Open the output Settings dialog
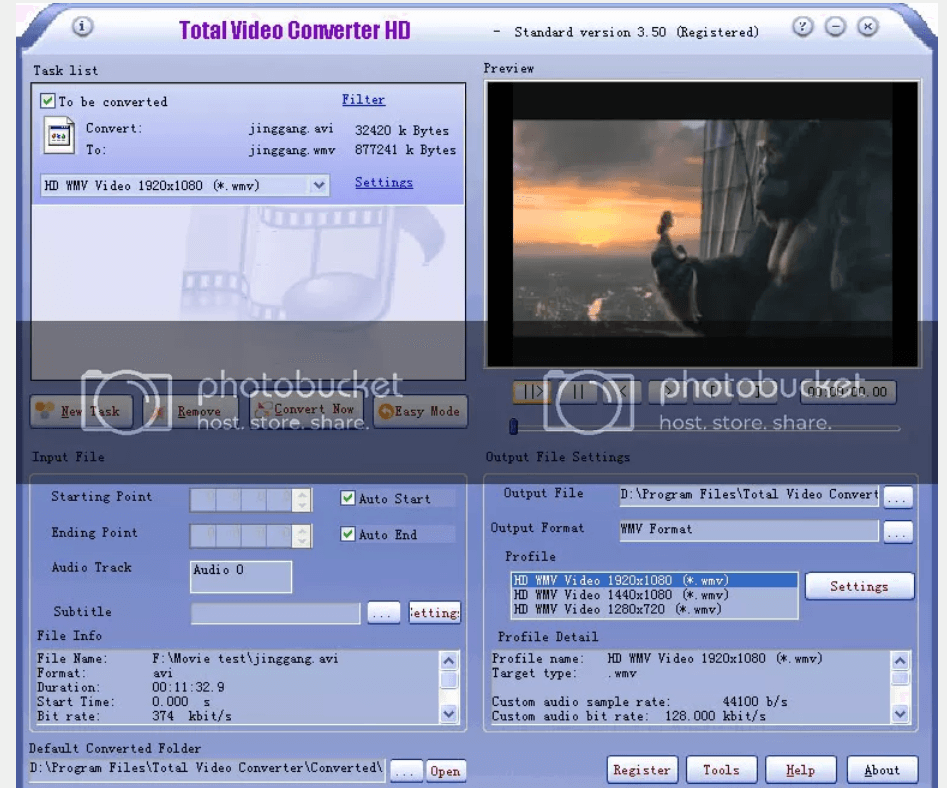This screenshot has width=947, height=788. pyautogui.click(x=859, y=586)
